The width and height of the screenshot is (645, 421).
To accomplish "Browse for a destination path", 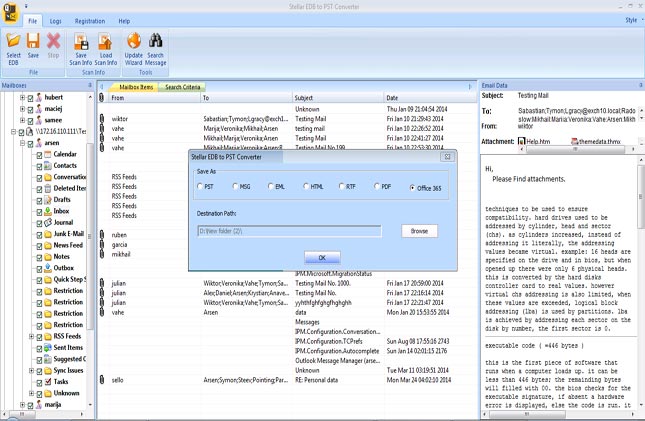I will click(x=419, y=231).
